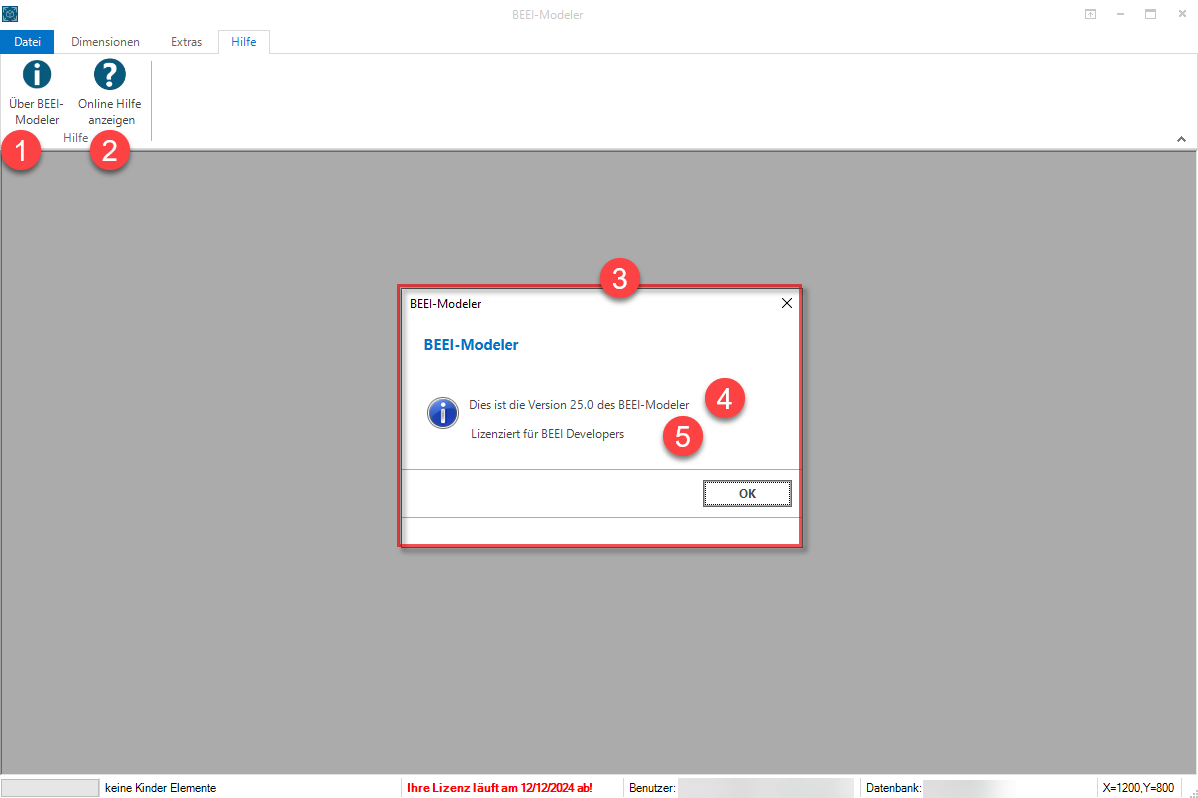This screenshot has width=1198, height=798.
Task: Select the Hilfe tab
Action: click(244, 42)
